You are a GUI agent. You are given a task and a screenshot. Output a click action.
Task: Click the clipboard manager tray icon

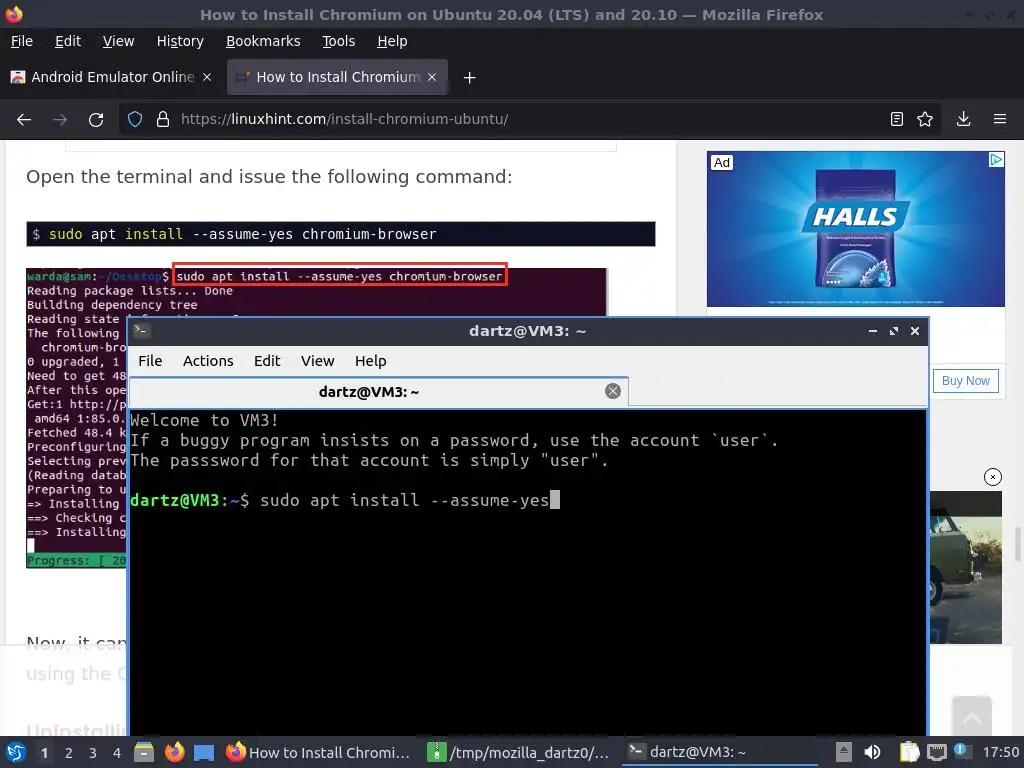(x=909, y=752)
